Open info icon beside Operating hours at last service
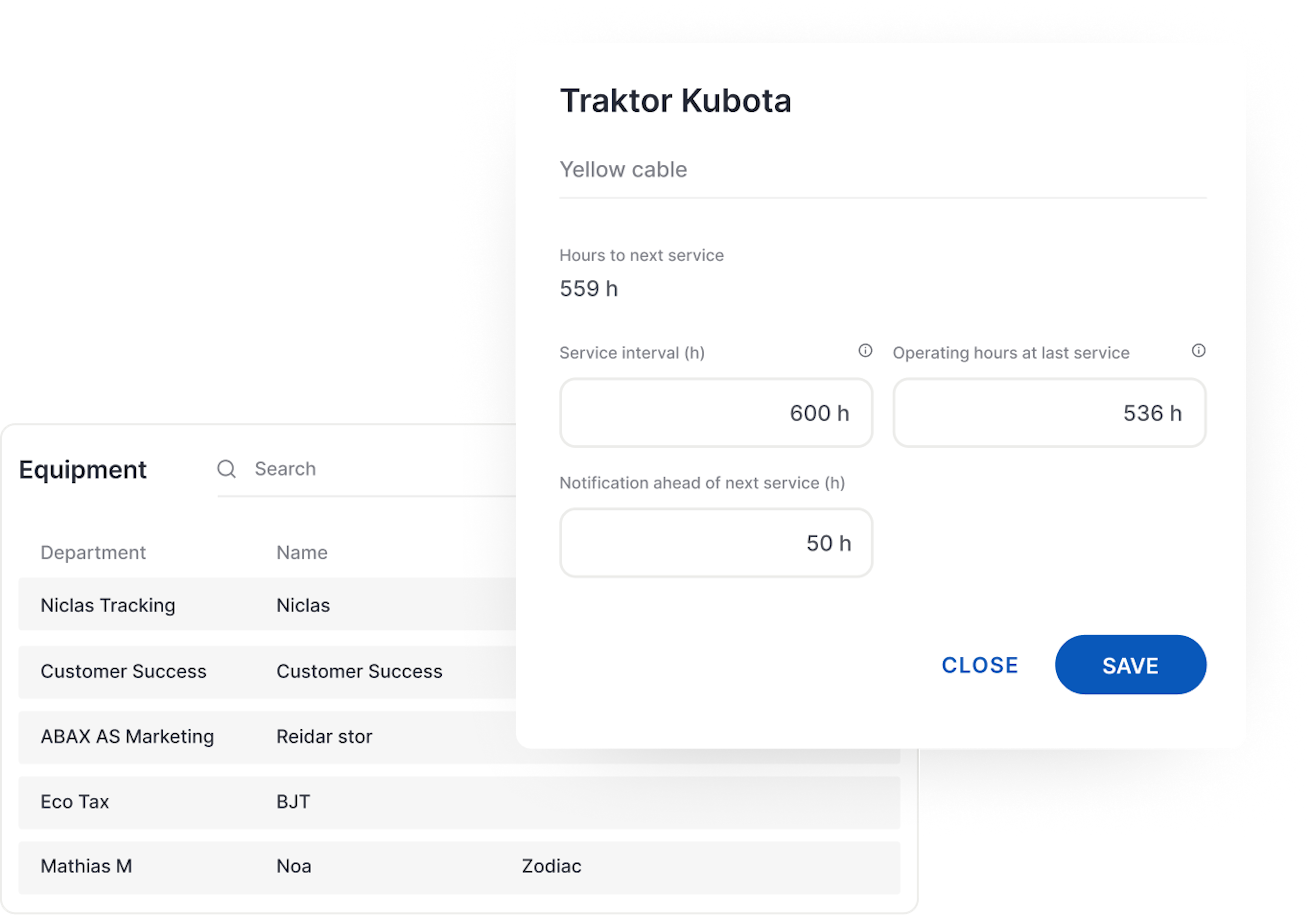The image size is (1312, 915). 1198,351
